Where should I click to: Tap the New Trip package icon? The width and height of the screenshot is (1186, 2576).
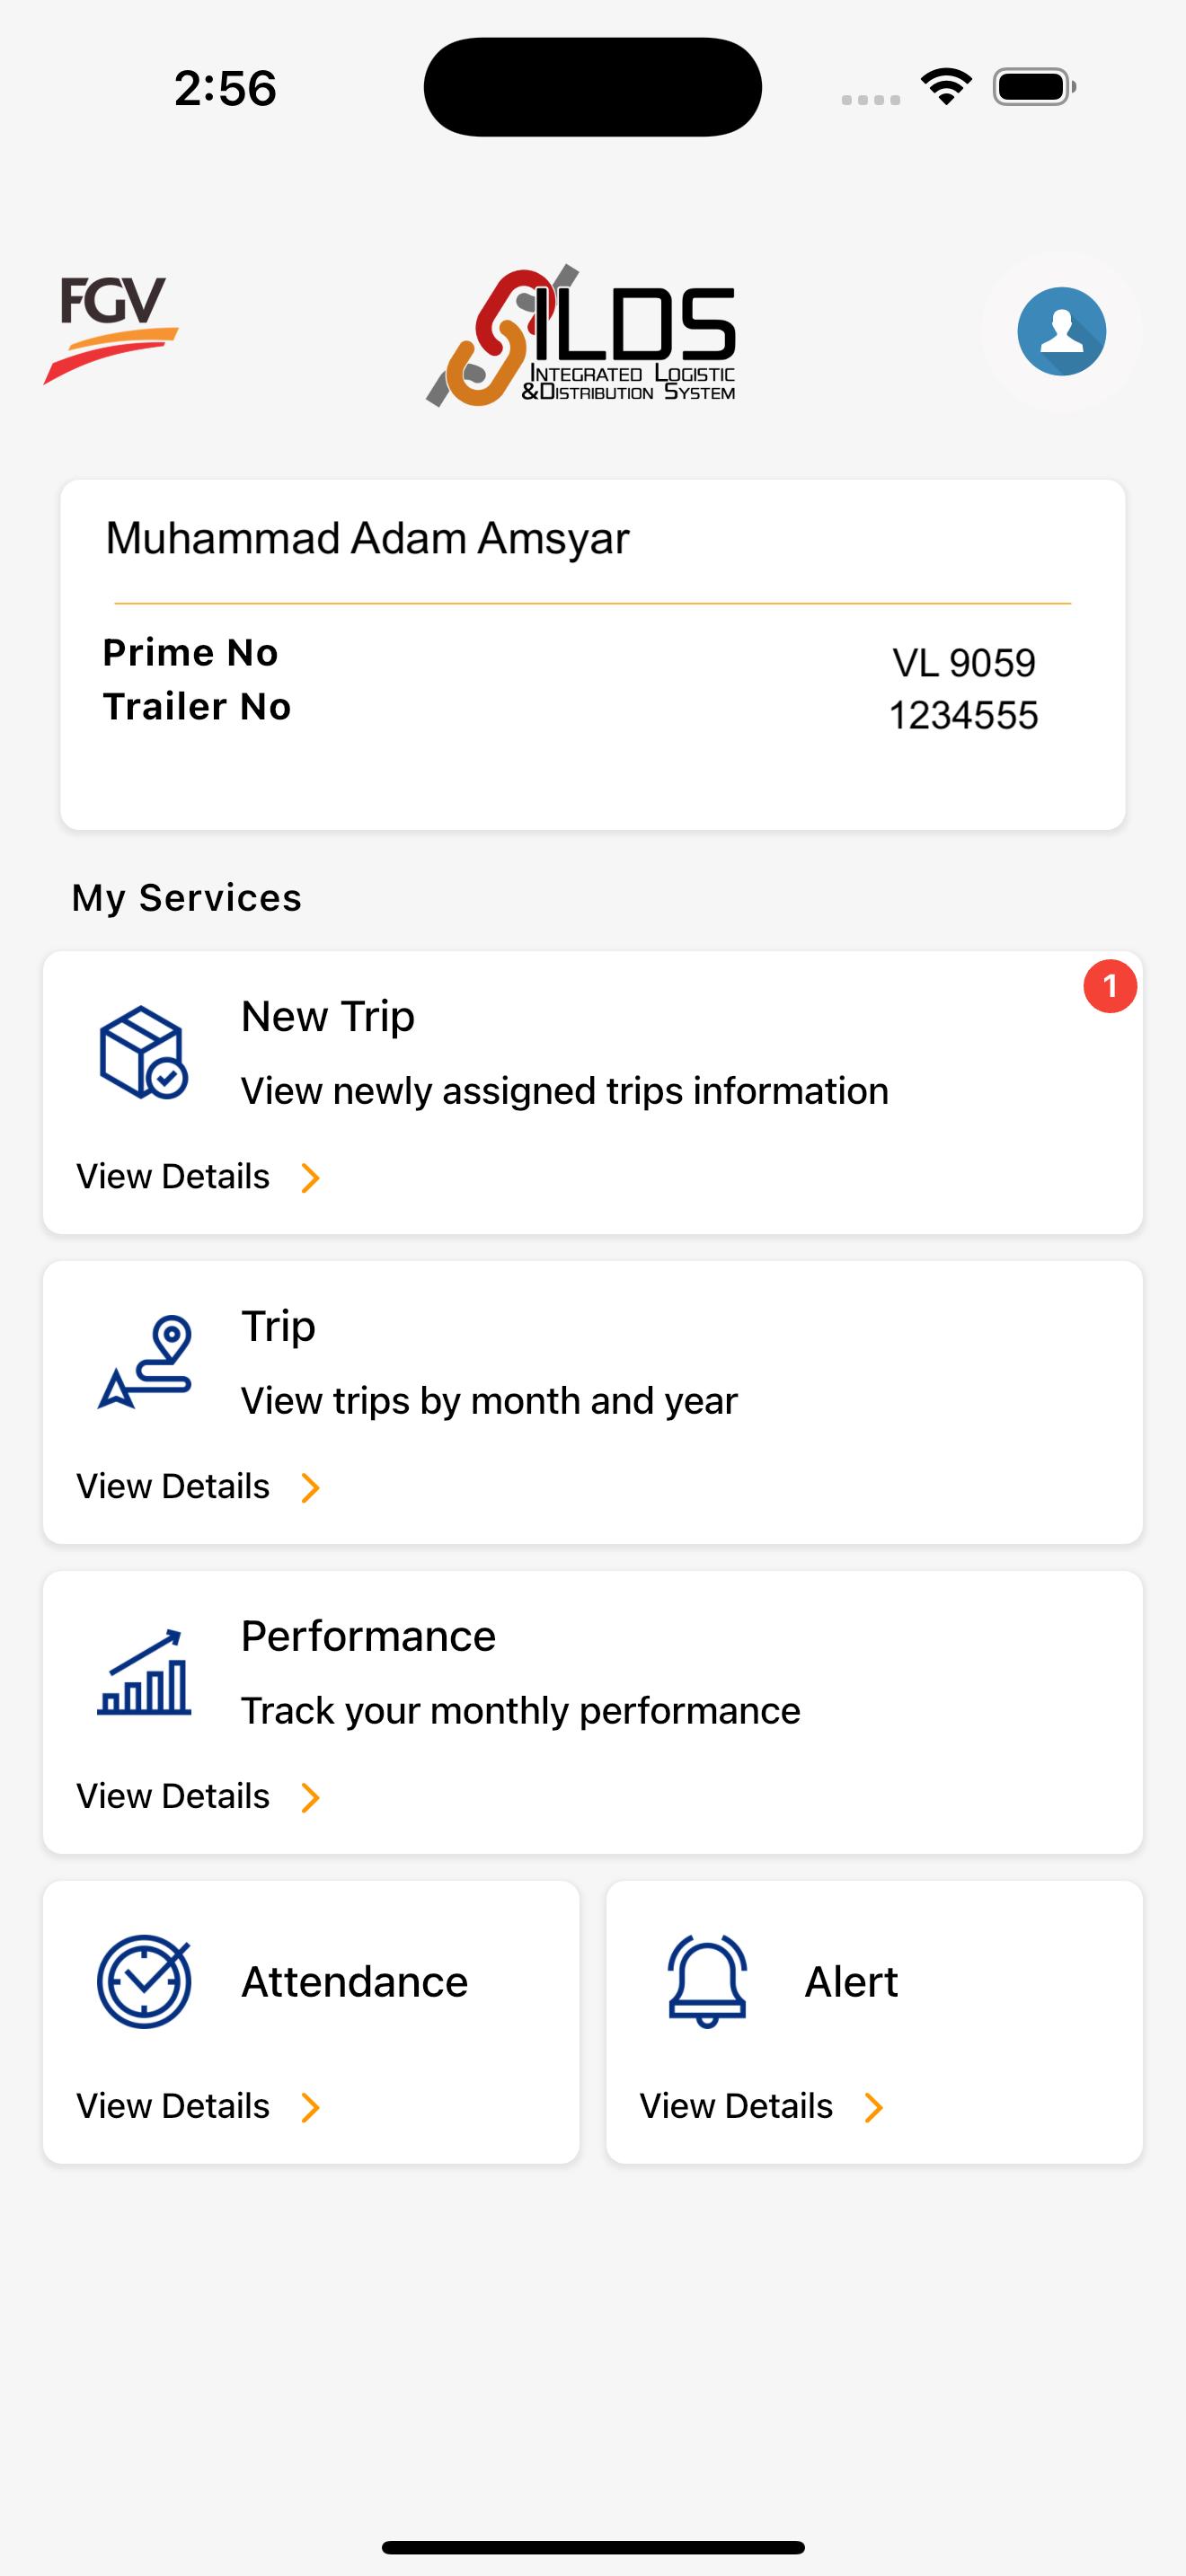[143, 1052]
